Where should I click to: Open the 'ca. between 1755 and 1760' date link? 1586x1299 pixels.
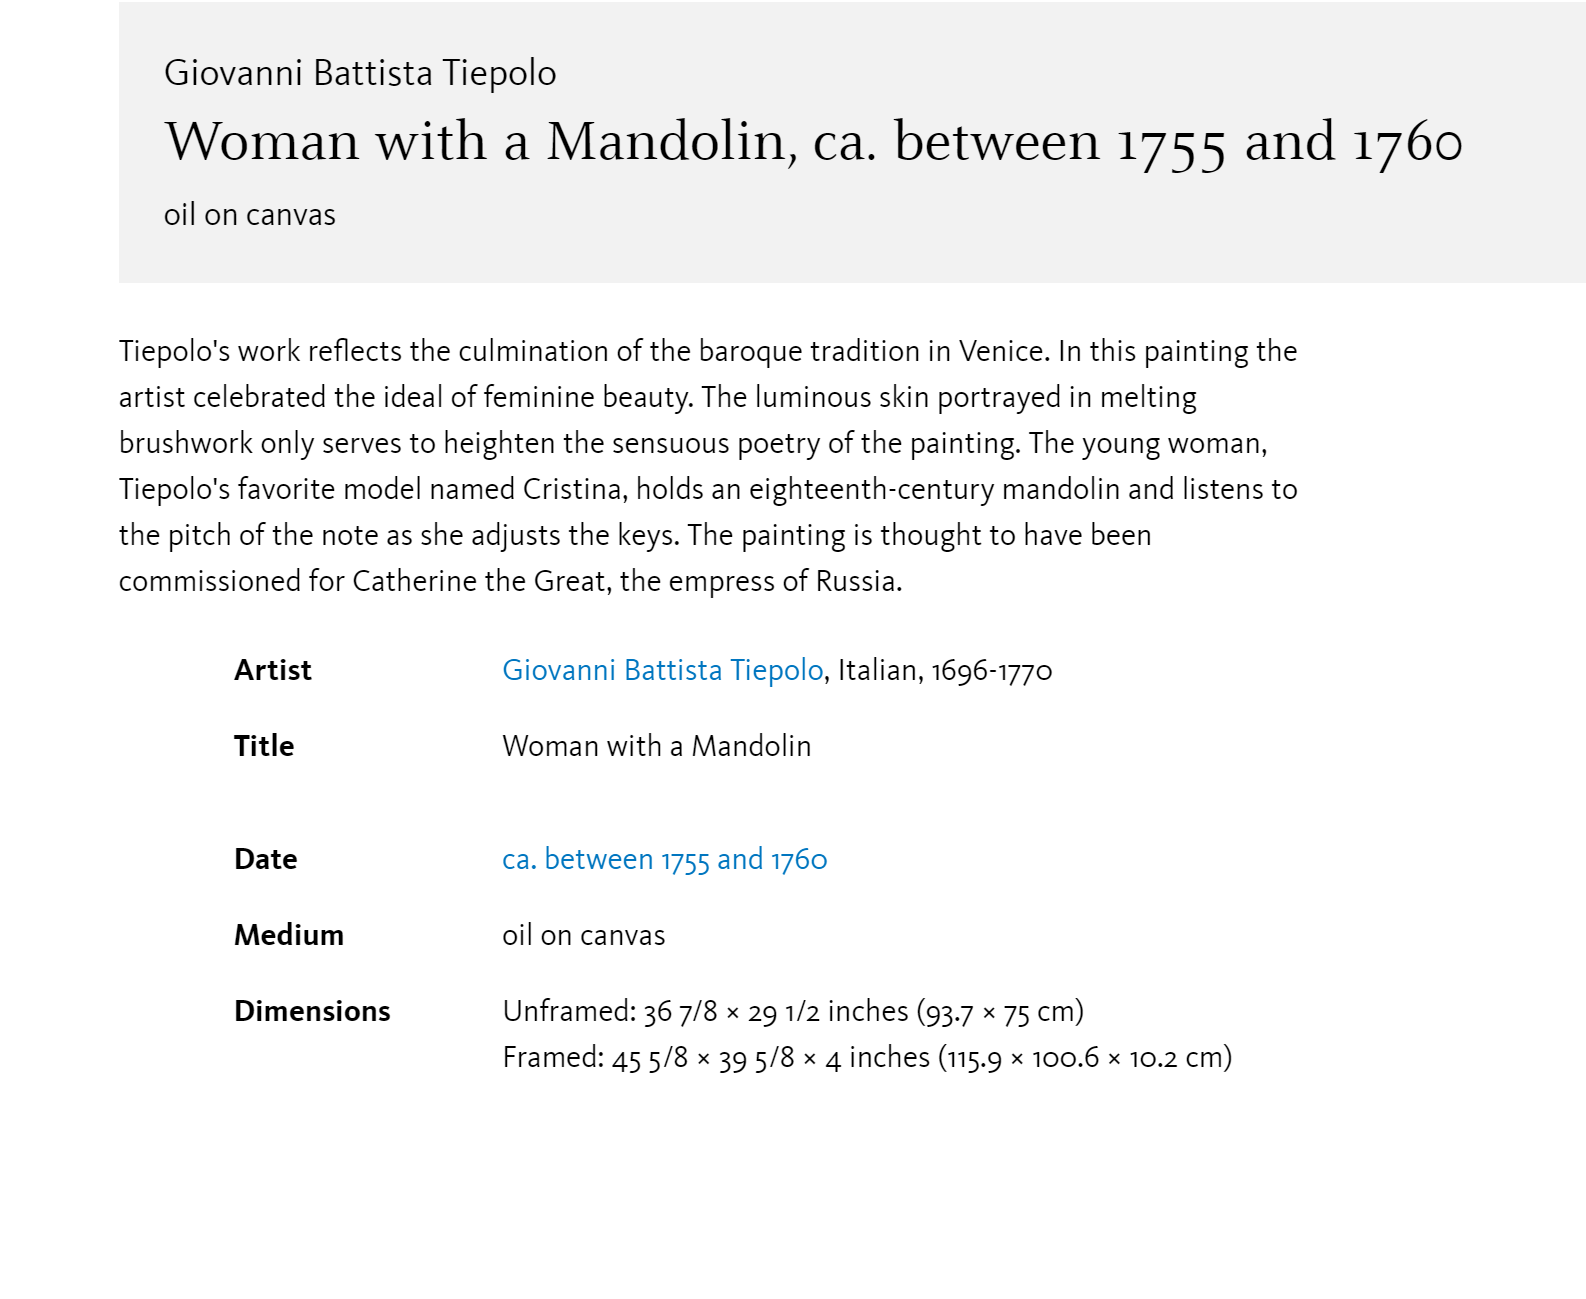[x=664, y=859]
